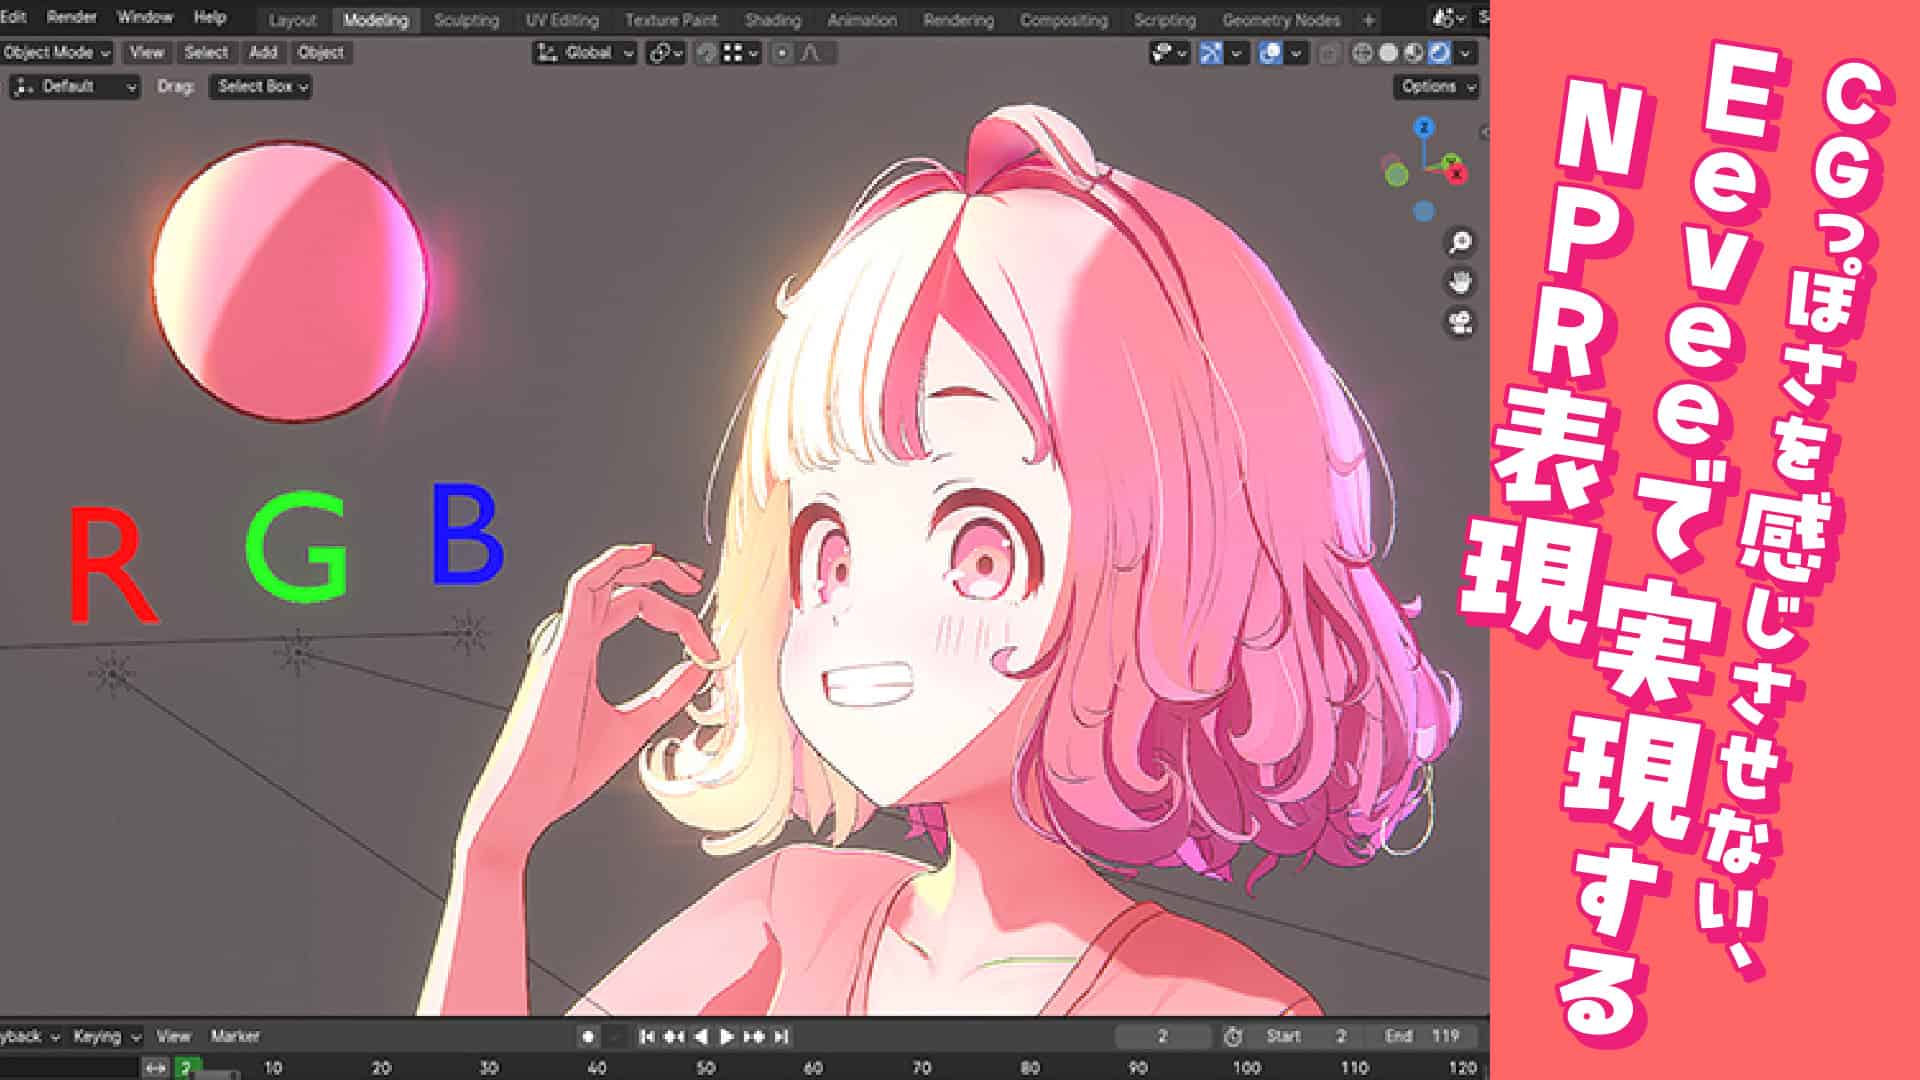1920x1080 pixels.
Task: Open the Object Mode dropdown
Action: point(56,53)
